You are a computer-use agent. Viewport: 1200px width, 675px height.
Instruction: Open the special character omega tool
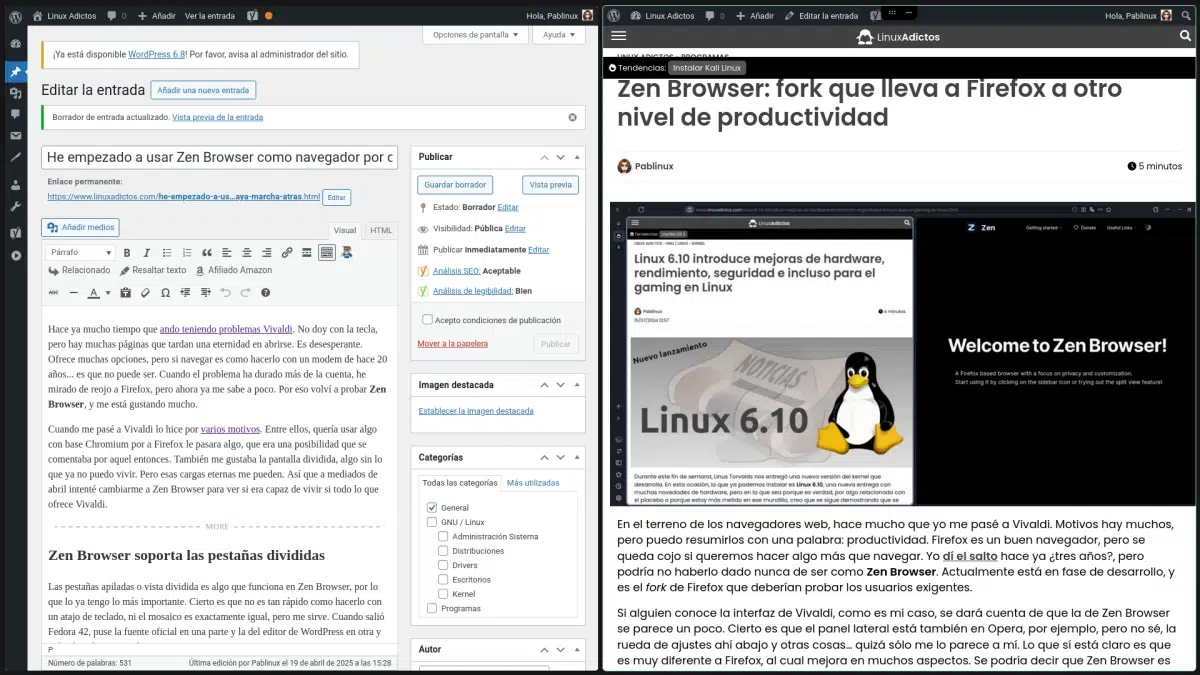pyautogui.click(x=165, y=293)
